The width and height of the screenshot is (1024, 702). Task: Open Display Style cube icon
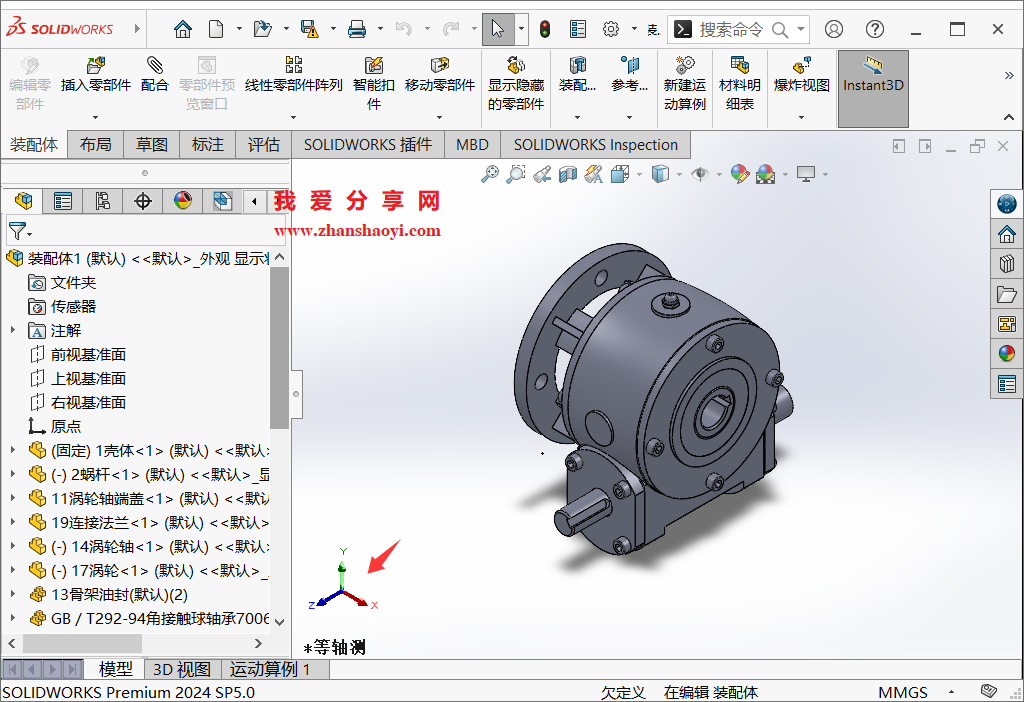tap(660, 174)
